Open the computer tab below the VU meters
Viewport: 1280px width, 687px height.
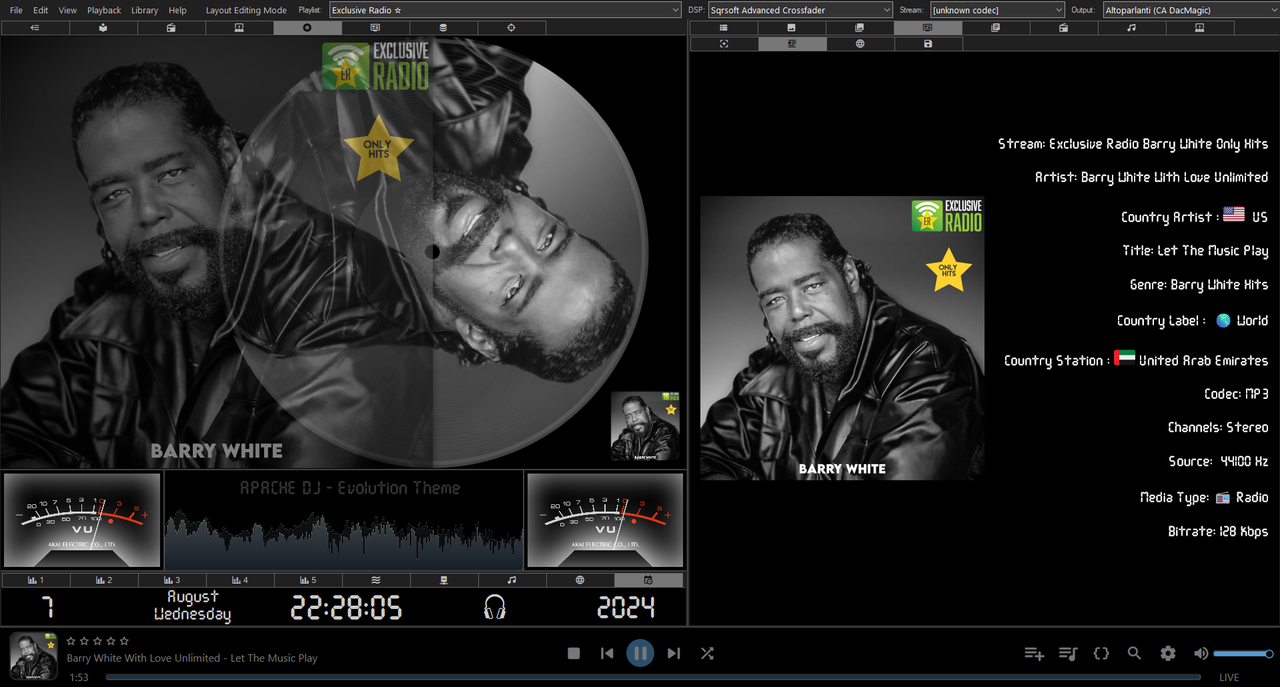point(443,580)
